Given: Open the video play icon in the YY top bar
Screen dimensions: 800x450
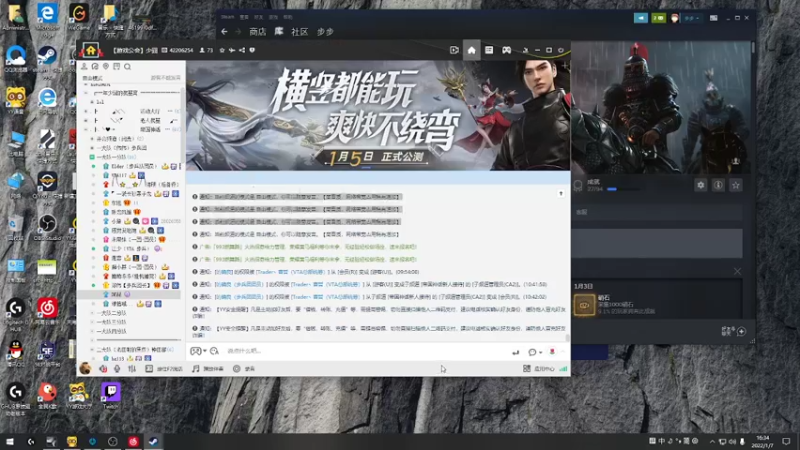Looking at the screenshot, I should [454, 50].
